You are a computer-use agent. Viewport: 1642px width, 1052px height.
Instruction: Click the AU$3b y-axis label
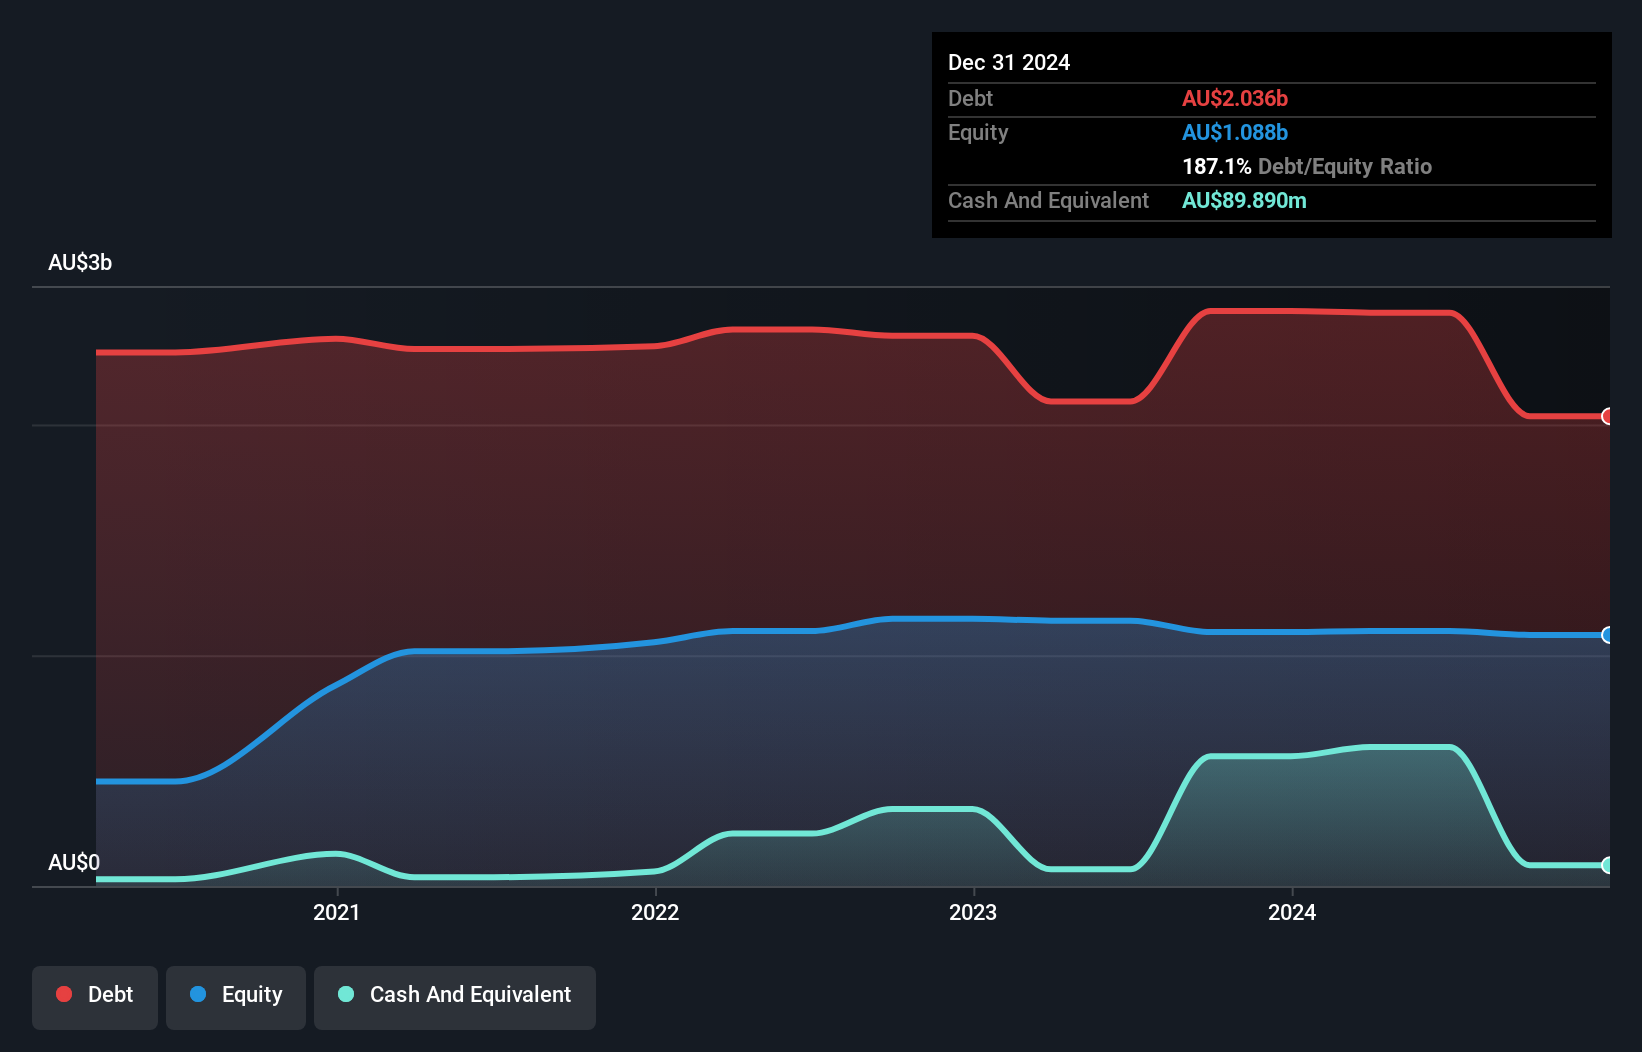click(80, 263)
